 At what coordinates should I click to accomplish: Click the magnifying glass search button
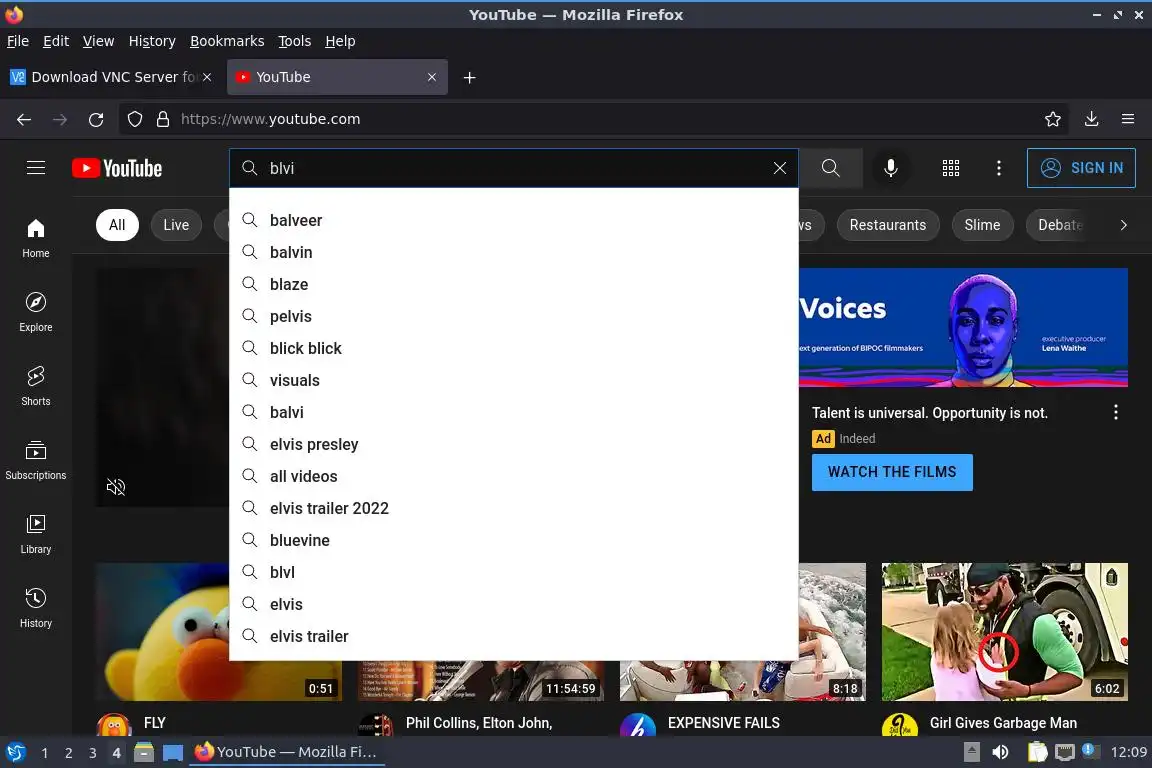(x=830, y=168)
